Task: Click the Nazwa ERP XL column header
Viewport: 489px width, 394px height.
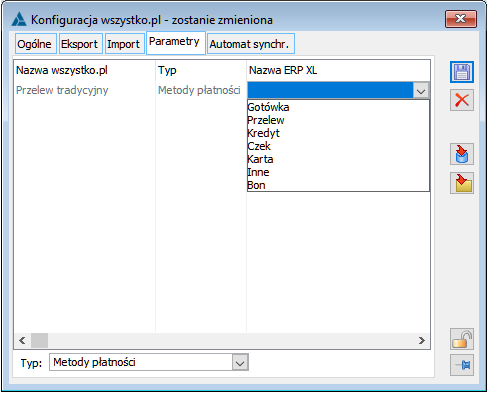Action: coord(338,70)
